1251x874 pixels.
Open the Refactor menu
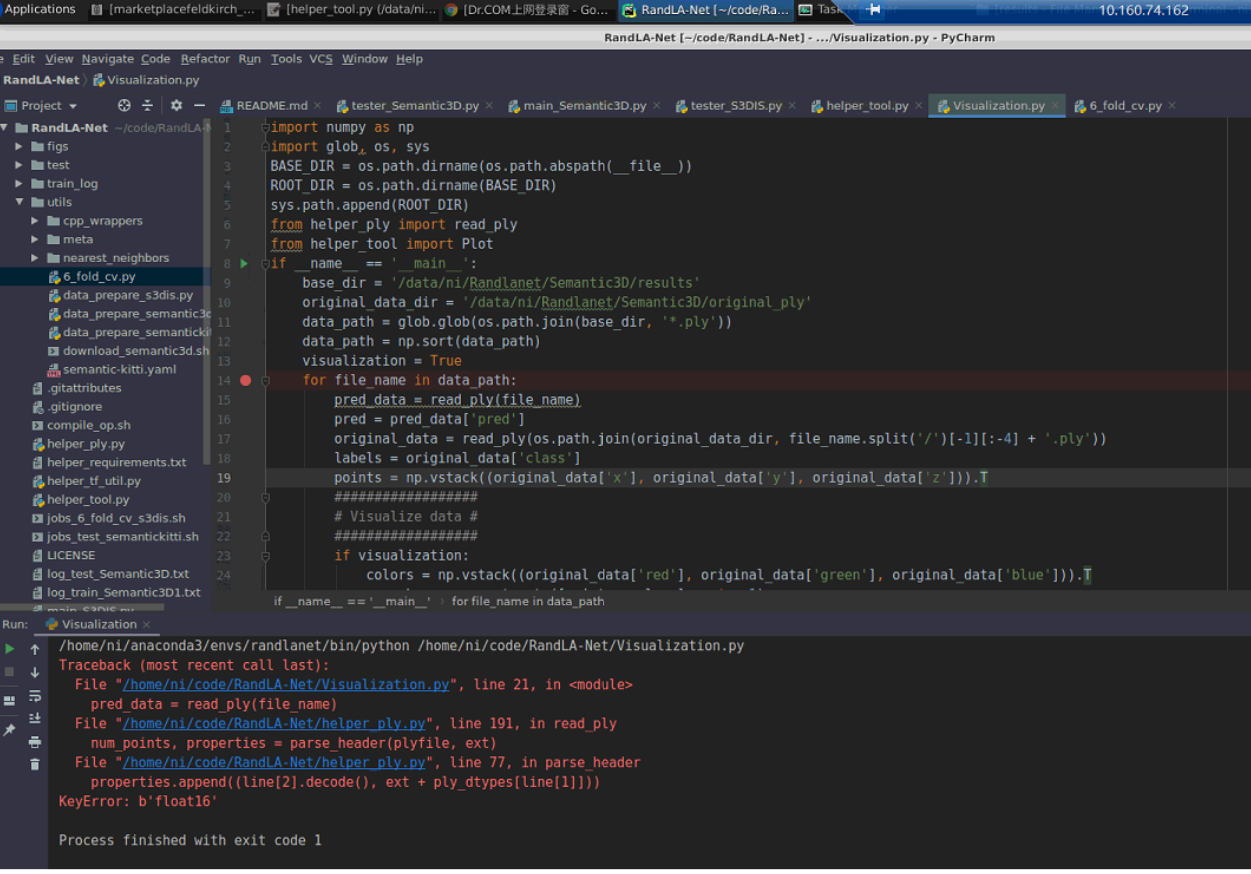click(x=205, y=59)
